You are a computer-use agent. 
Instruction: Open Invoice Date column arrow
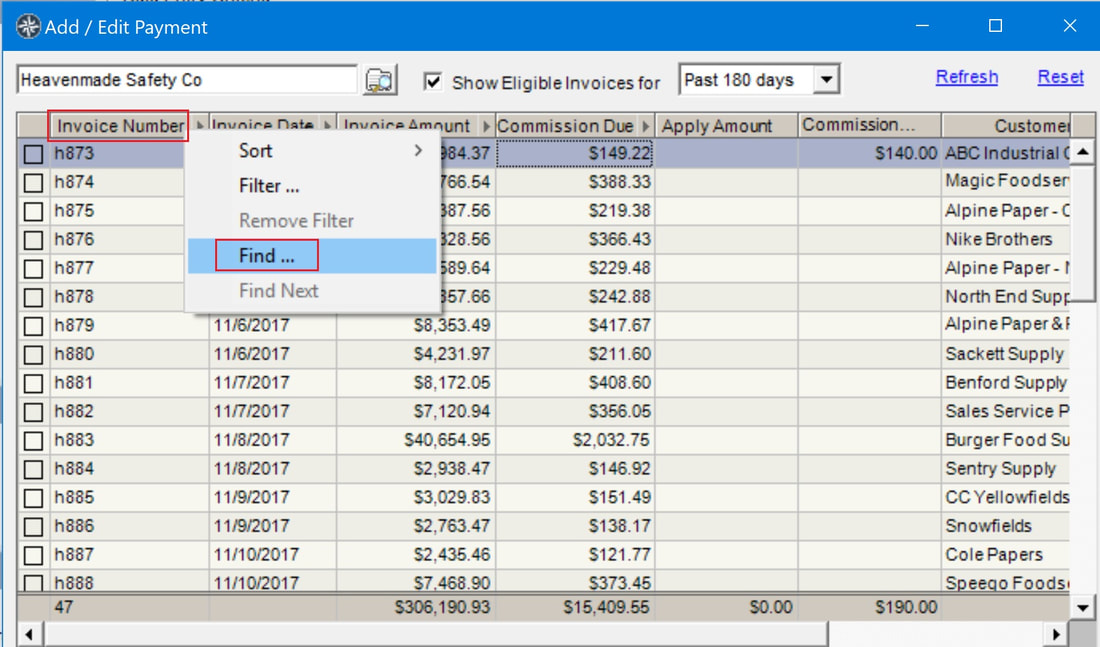(327, 126)
